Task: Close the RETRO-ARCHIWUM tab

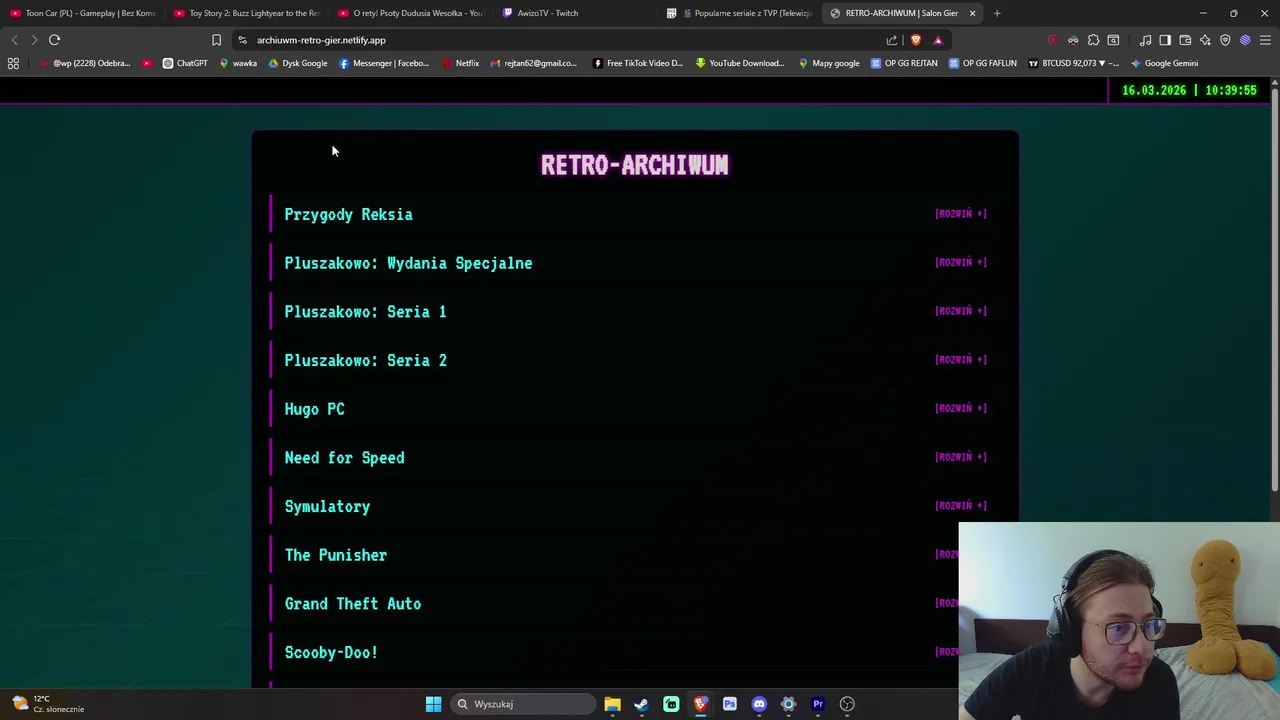Action: pos(972,13)
